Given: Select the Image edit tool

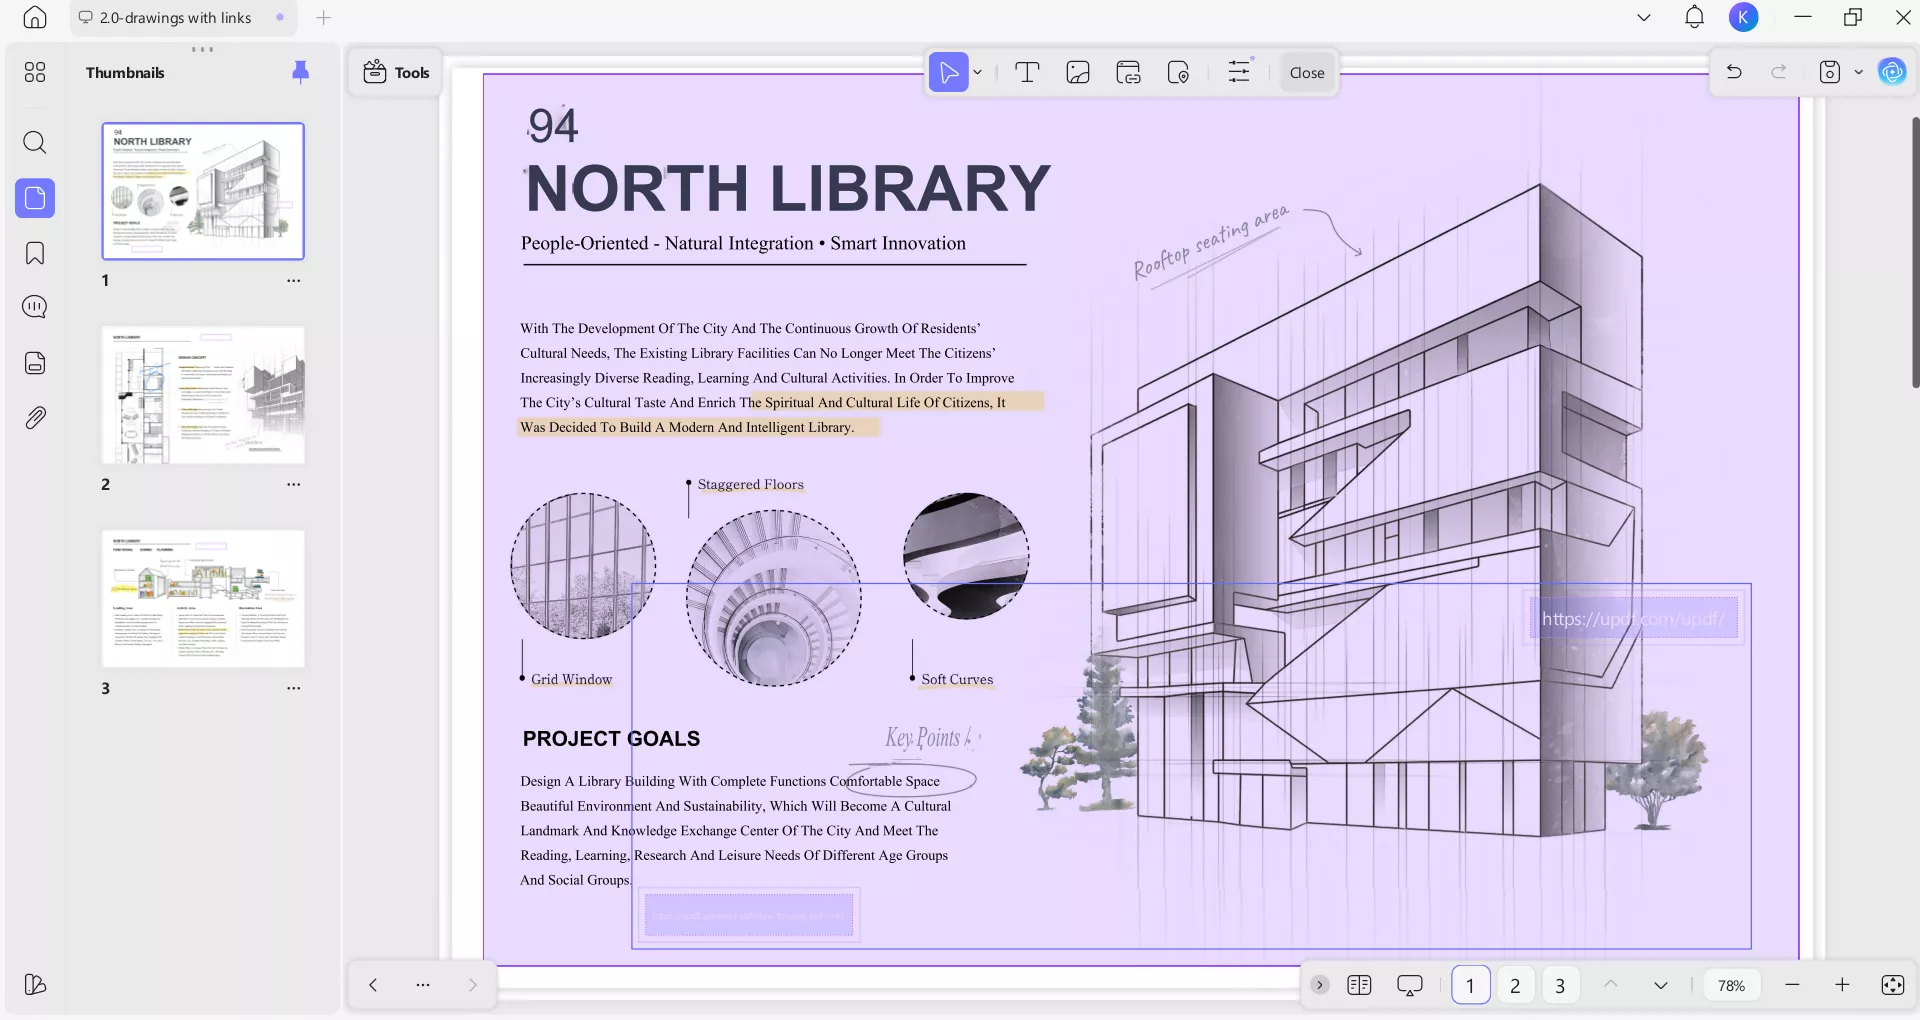Looking at the screenshot, I should tap(1078, 72).
